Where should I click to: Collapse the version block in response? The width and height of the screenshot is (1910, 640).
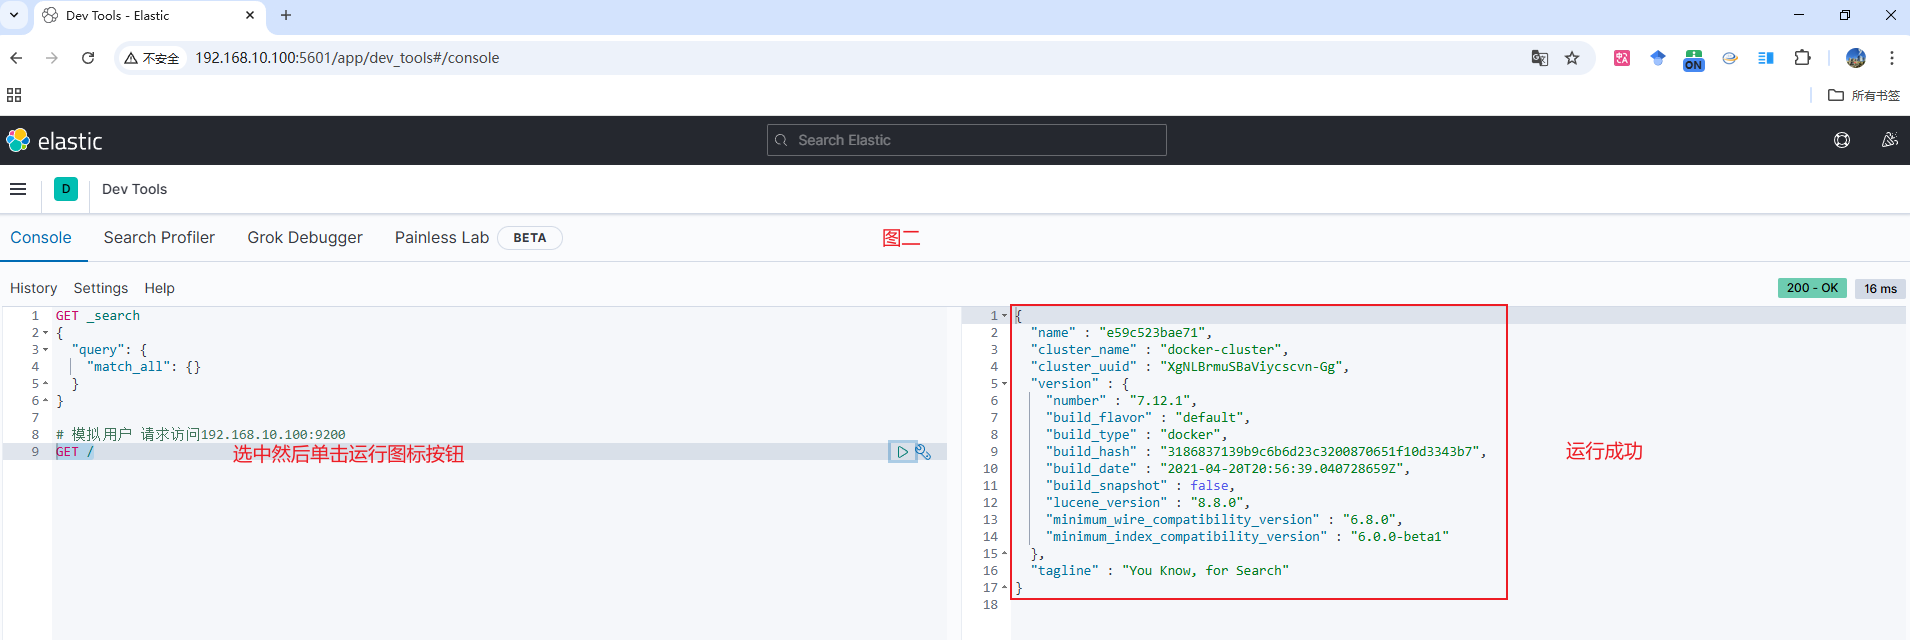point(1004,384)
